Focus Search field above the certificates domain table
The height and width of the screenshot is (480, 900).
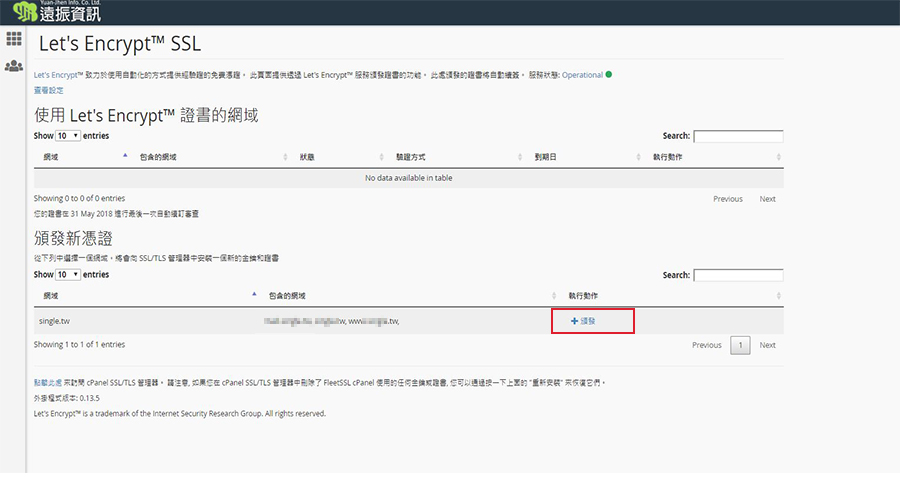tap(738, 136)
